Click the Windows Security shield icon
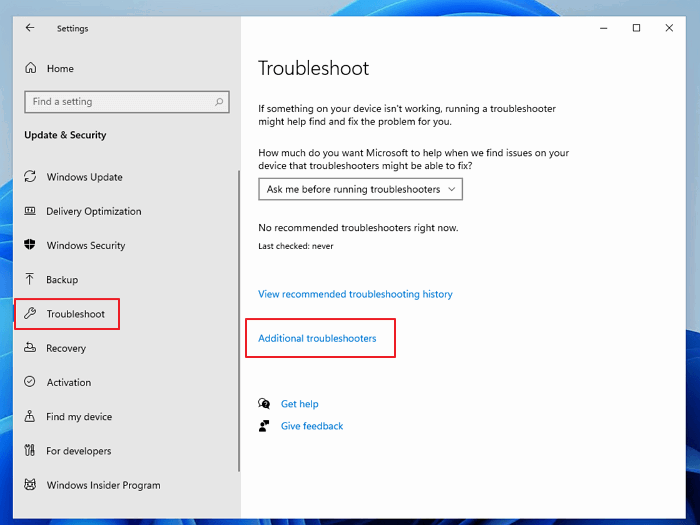 (x=30, y=245)
